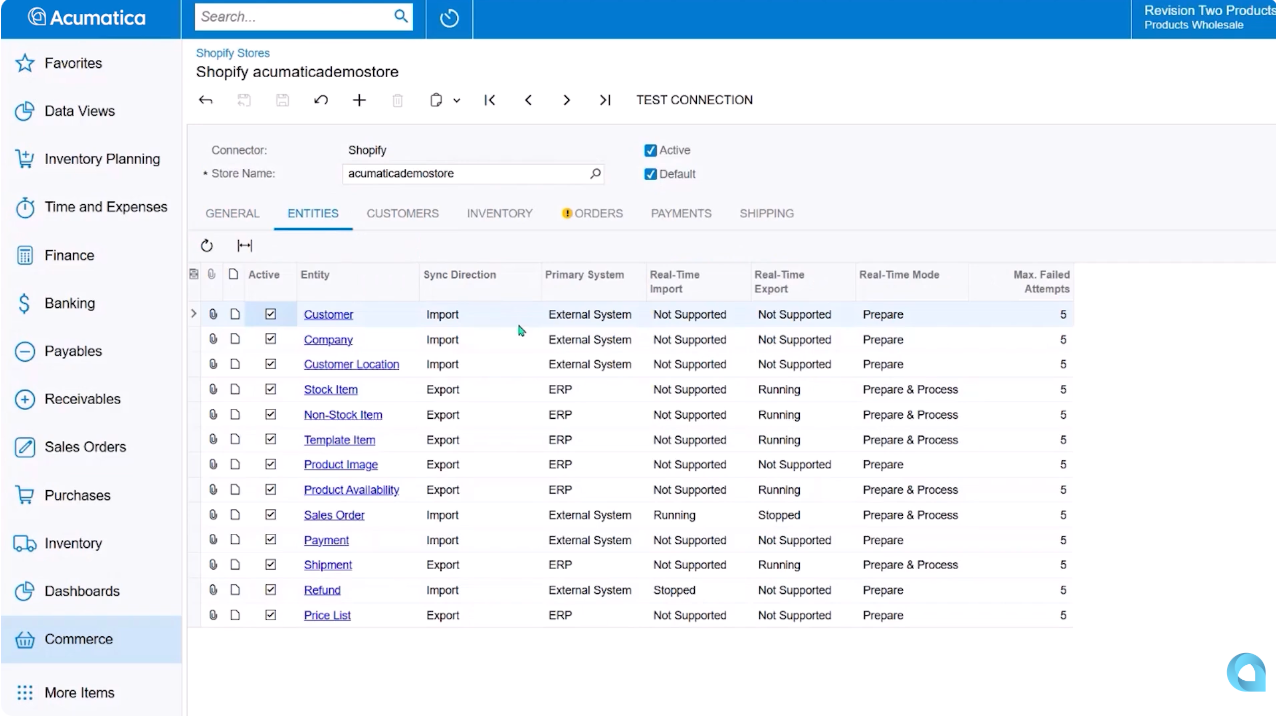Open the PAYMENTS tab
Viewport: 1276px width, 720px height.
(681, 213)
